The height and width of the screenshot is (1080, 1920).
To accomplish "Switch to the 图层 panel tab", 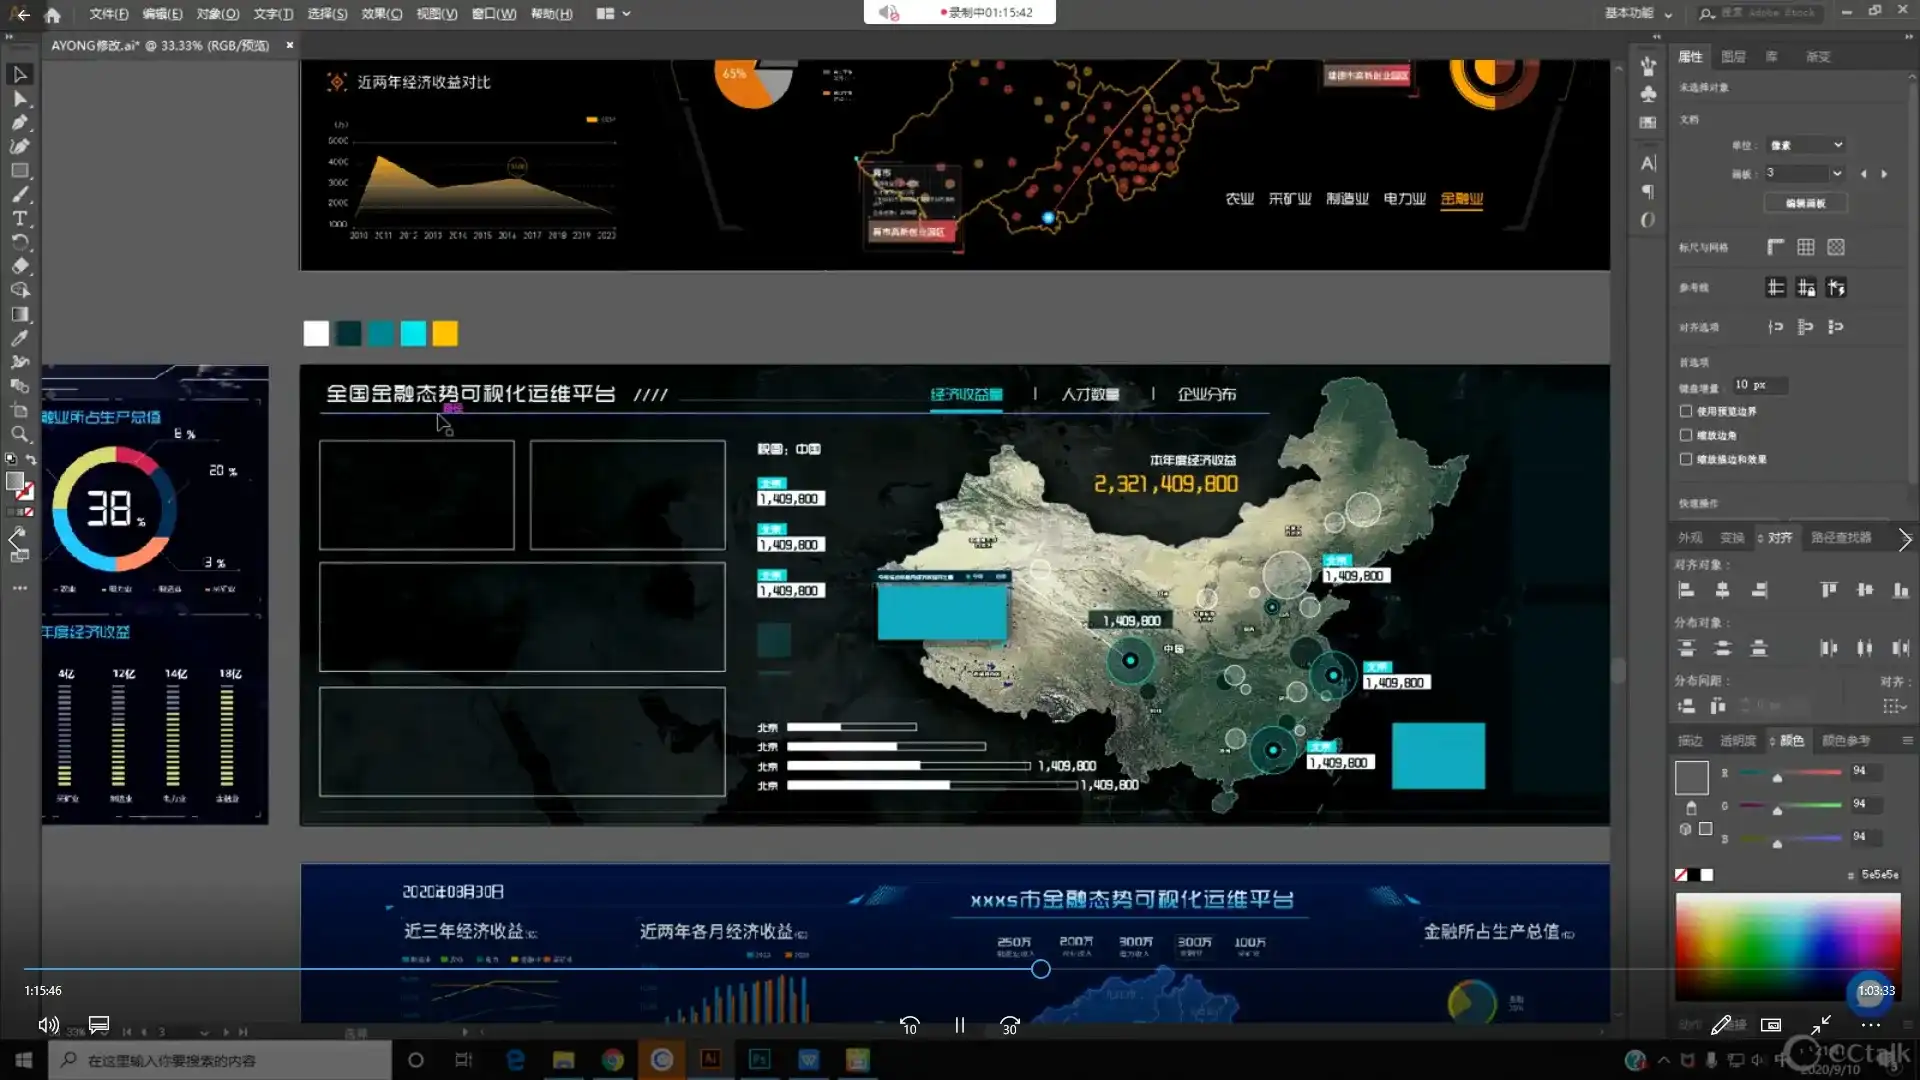I will click(x=1735, y=57).
